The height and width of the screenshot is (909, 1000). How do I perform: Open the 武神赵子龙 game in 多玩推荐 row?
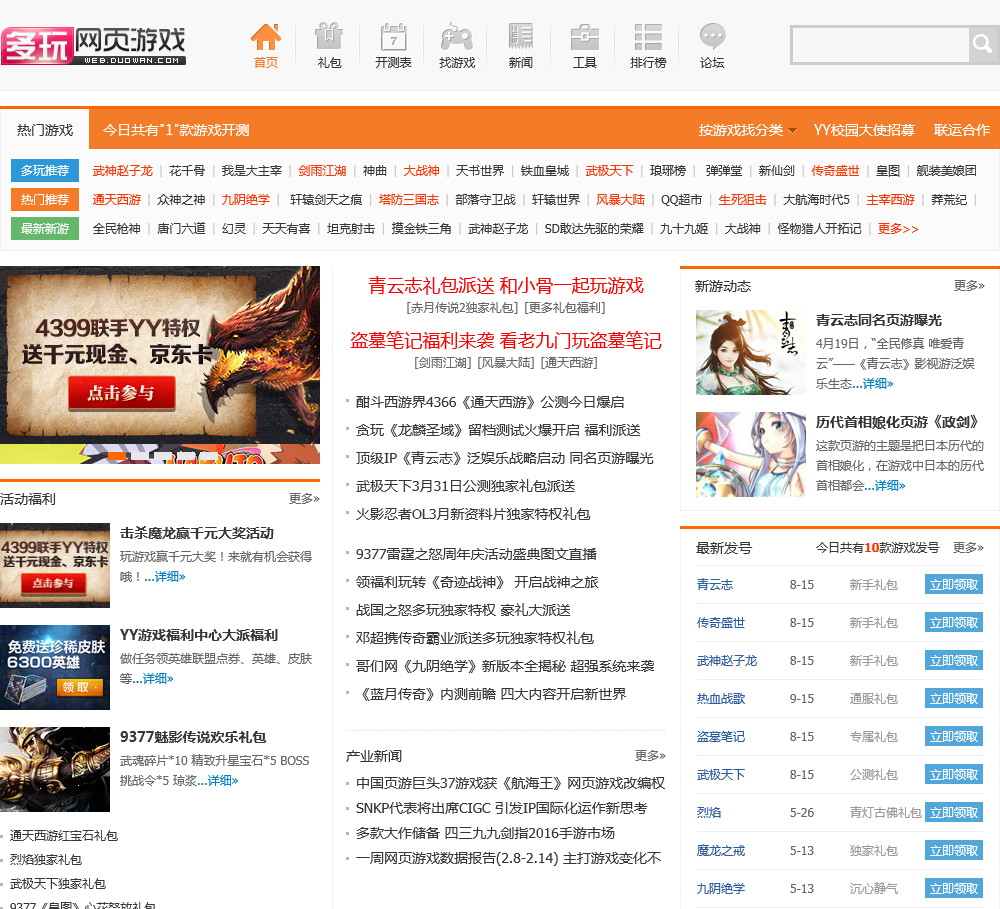pyautogui.click(x=122, y=171)
